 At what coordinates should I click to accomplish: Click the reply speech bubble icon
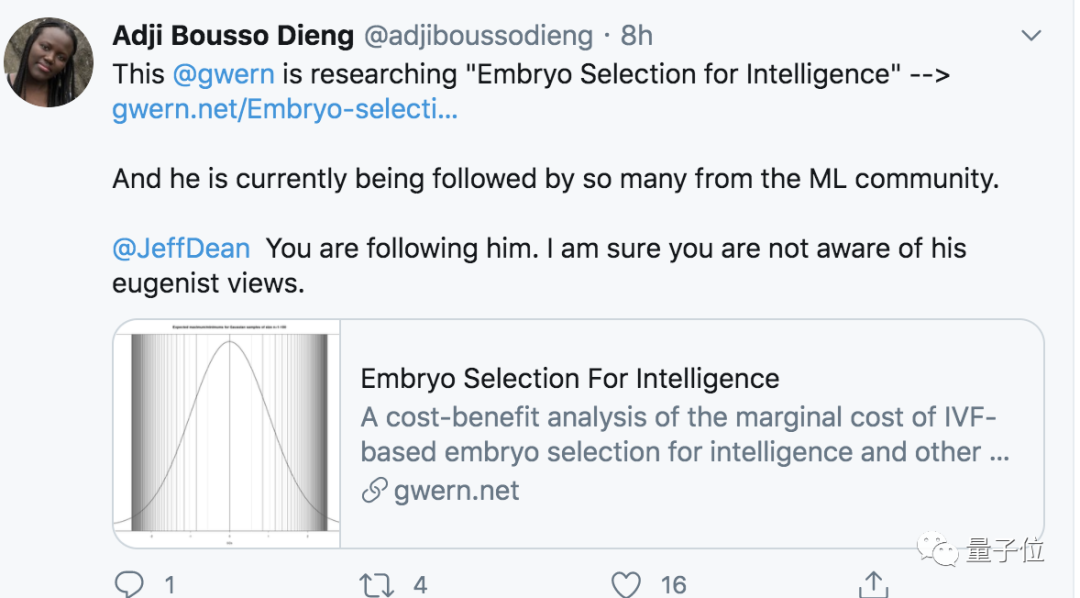pyautogui.click(x=130, y=584)
